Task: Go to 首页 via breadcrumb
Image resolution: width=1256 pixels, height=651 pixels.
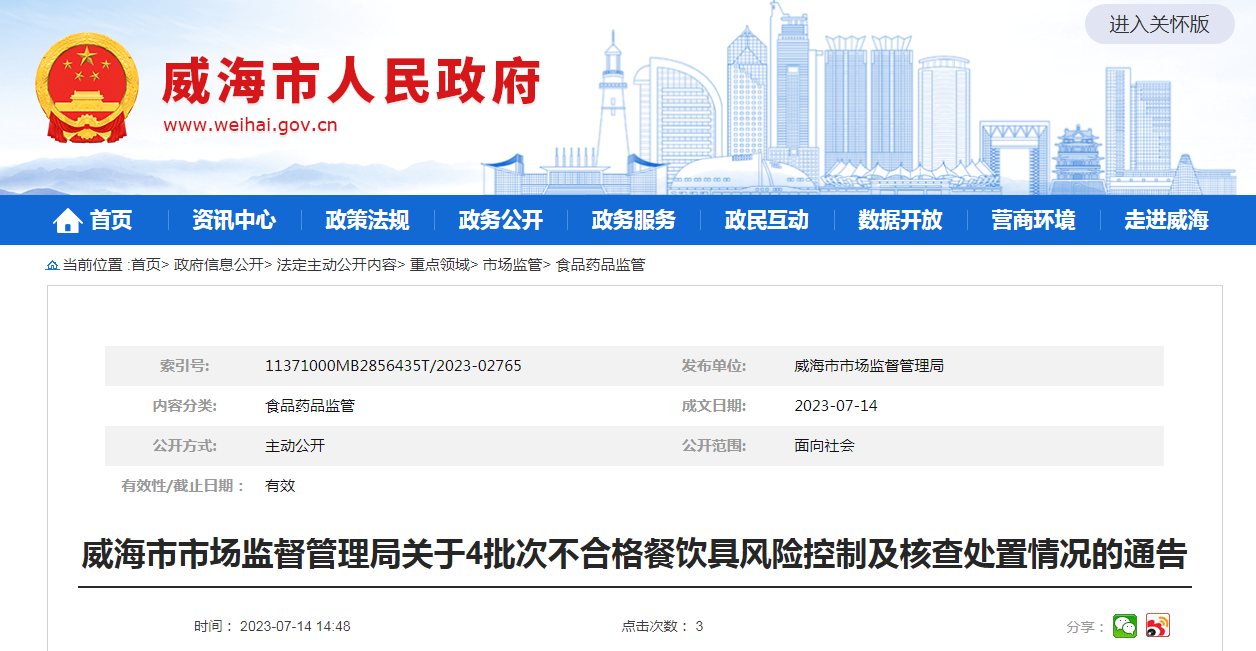Action: 146,265
